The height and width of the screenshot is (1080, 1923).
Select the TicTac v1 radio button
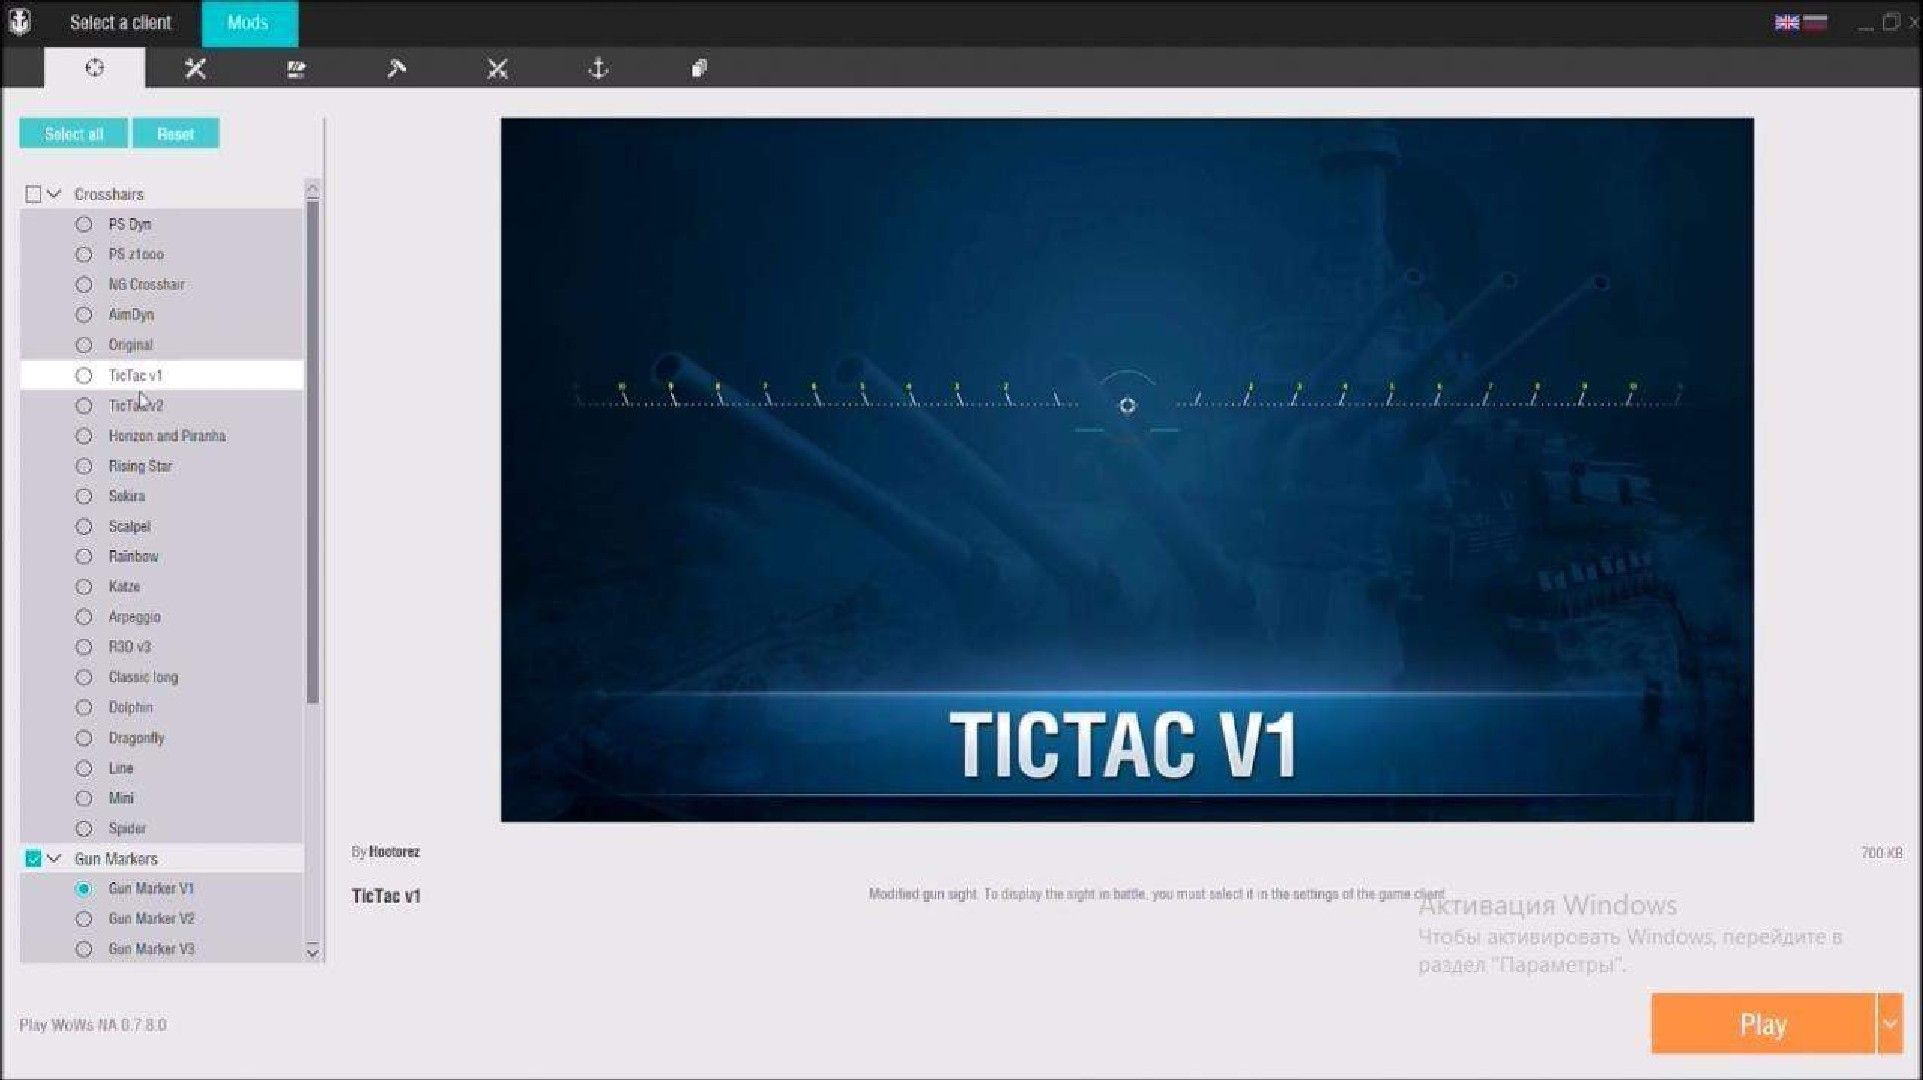84,375
